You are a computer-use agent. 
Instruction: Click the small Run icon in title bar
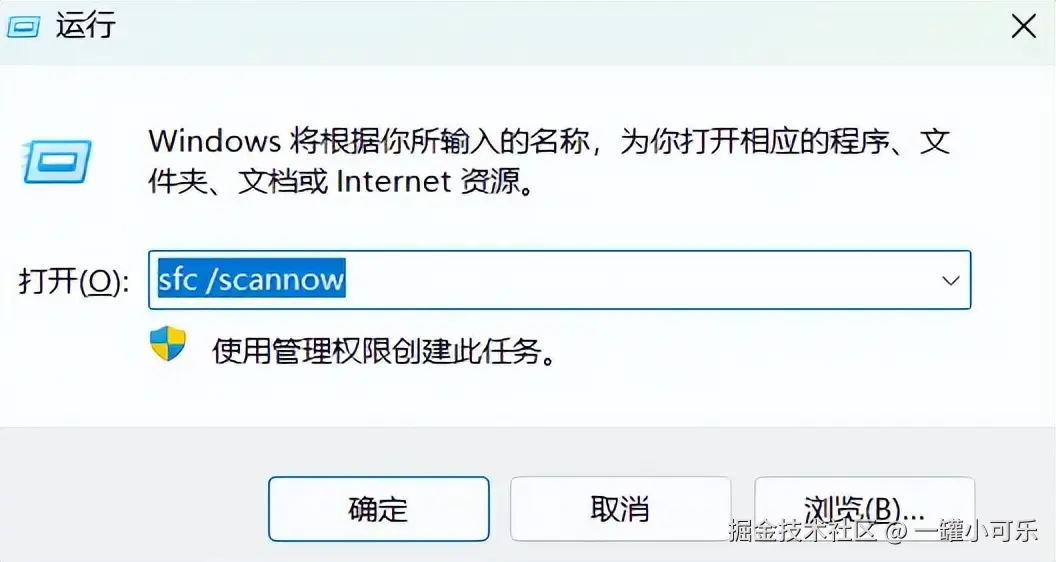(x=22, y=27)
